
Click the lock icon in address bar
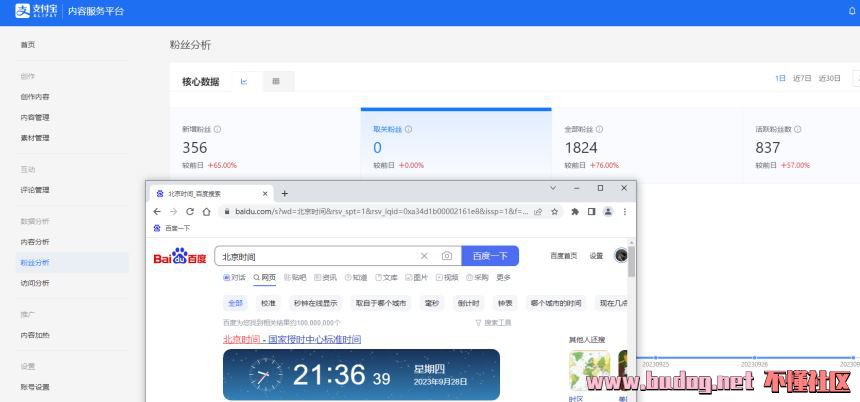[225, 212]
